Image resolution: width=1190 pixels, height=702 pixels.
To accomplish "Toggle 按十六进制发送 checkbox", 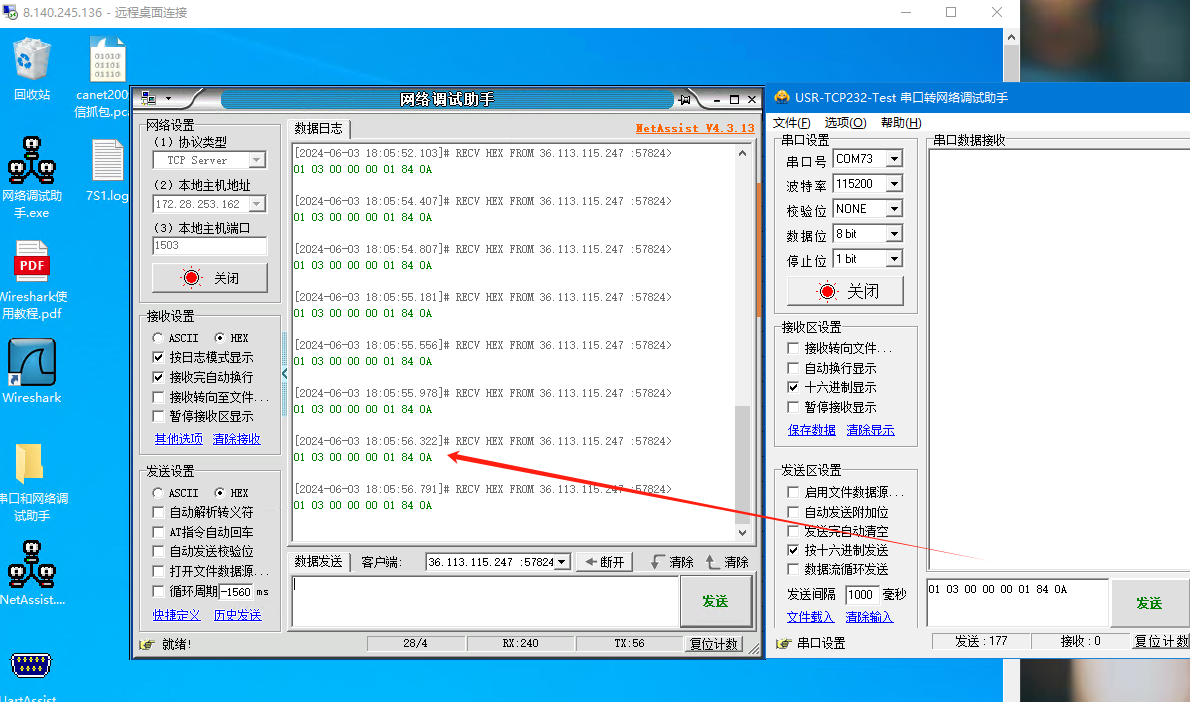I will 793,550.
